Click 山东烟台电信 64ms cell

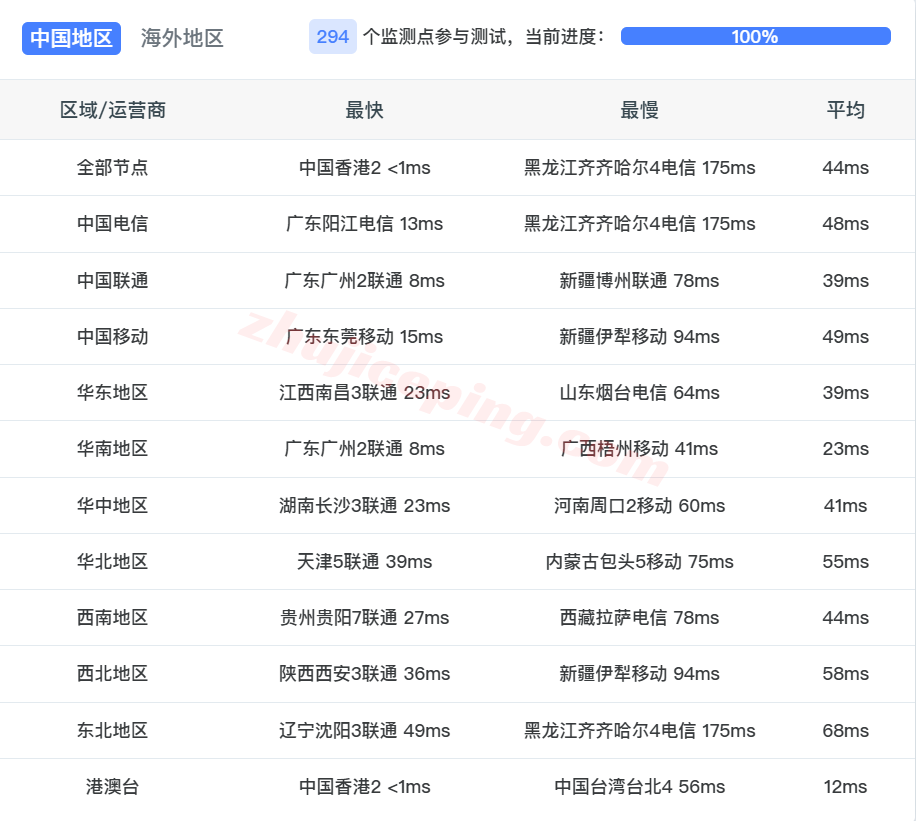pyautogui.click(x=640, y=393)
